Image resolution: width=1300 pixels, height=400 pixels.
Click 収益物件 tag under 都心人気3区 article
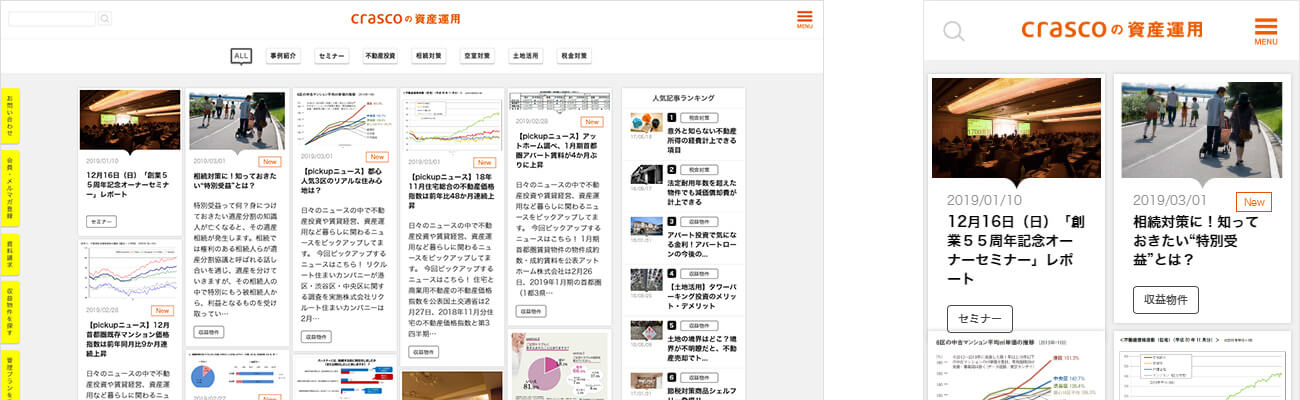pyautogui.click(x=316, y=337)
